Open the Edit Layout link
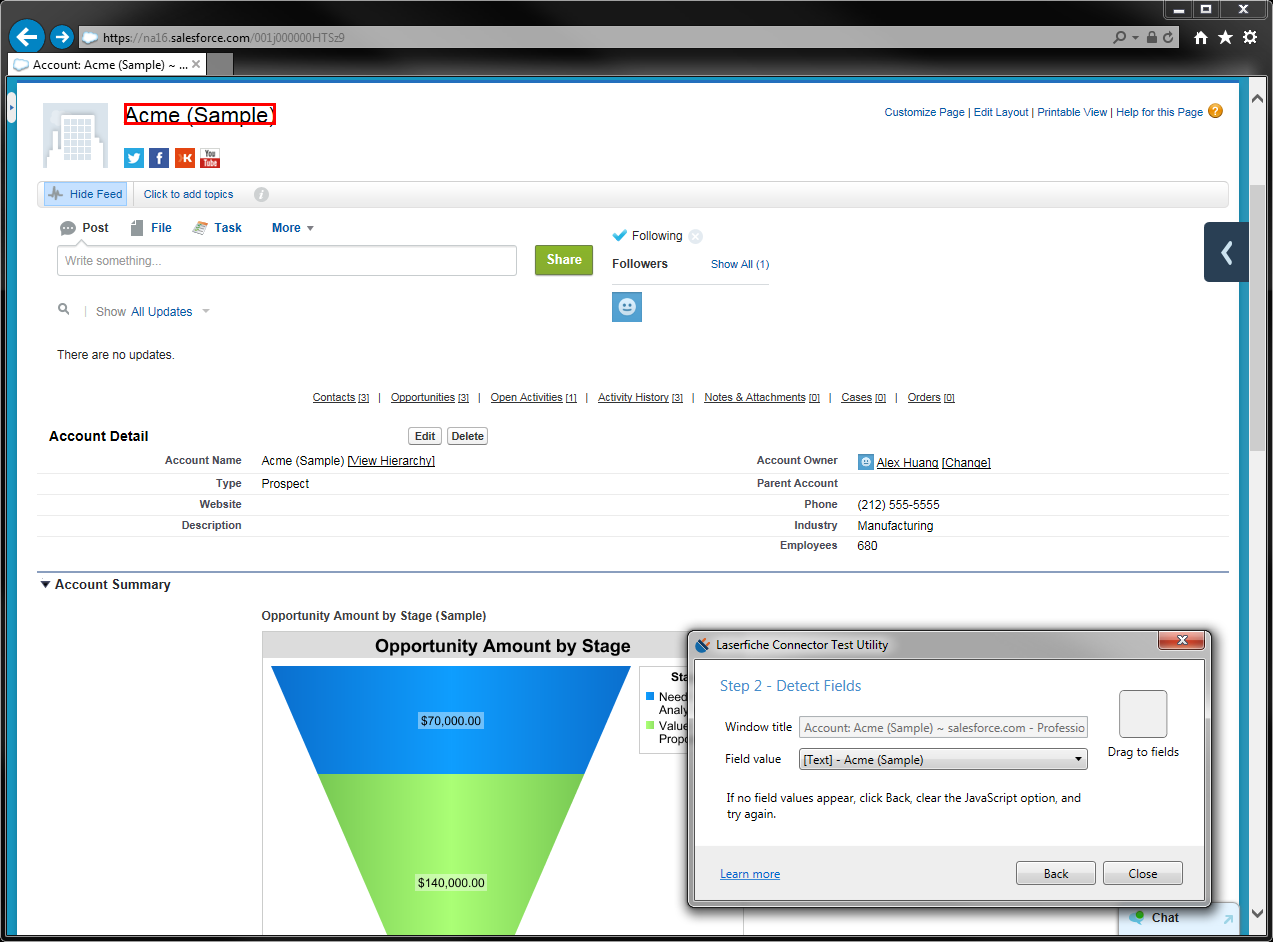The image size is (1273, 942). tap(1001, 112)
